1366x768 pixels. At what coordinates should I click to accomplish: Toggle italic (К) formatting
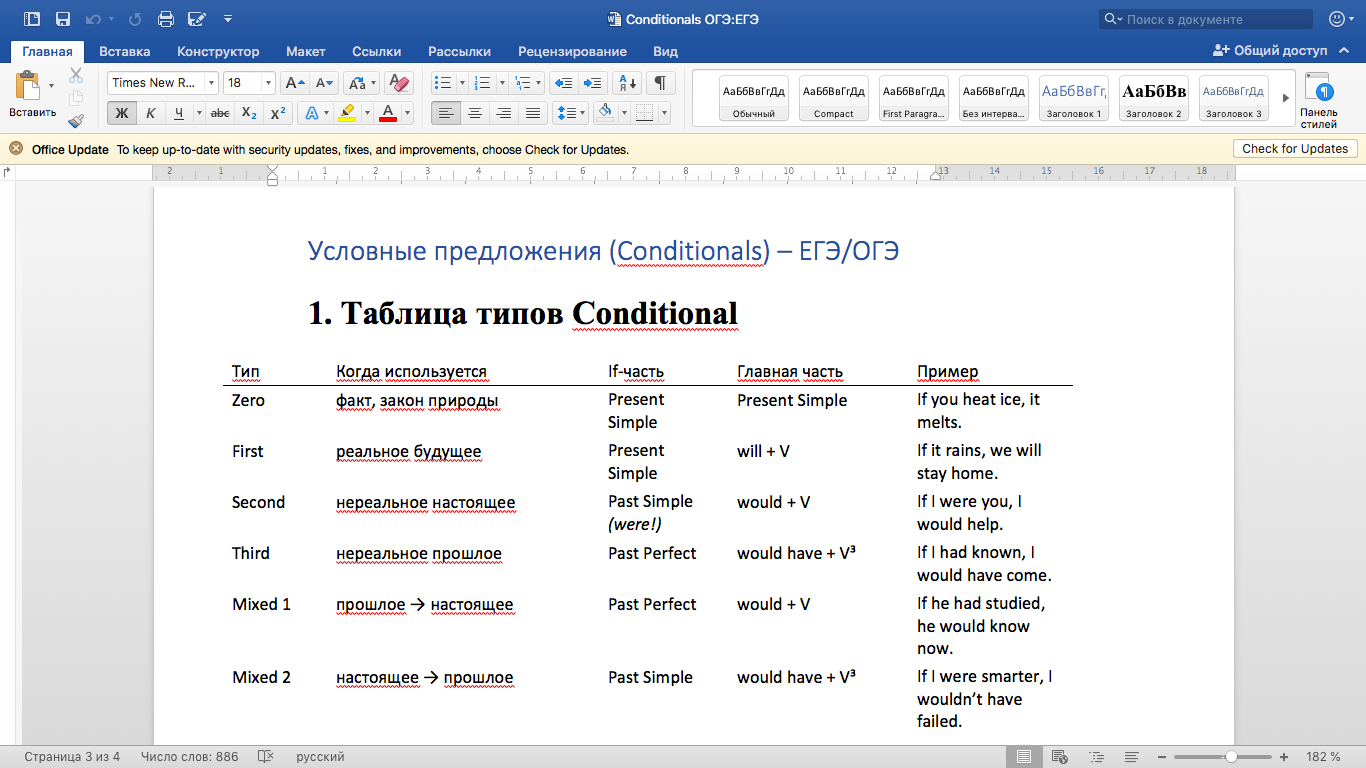click(150, 113)
